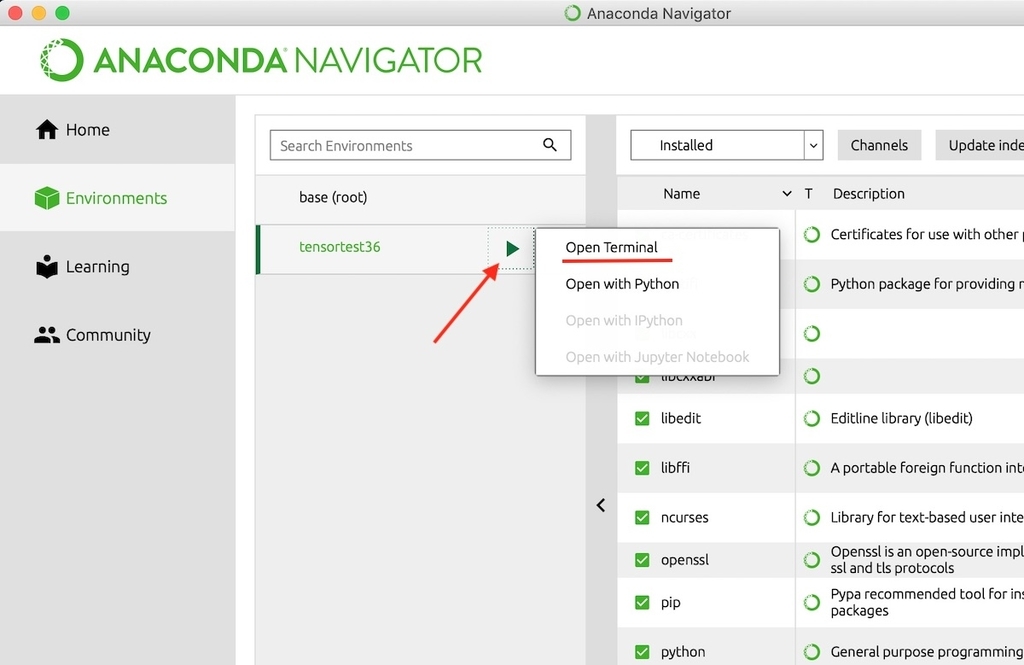Click the Environments cube icon
This screenshot has width=1024, height=665.
pyautogui.click(x=47, y=198)
